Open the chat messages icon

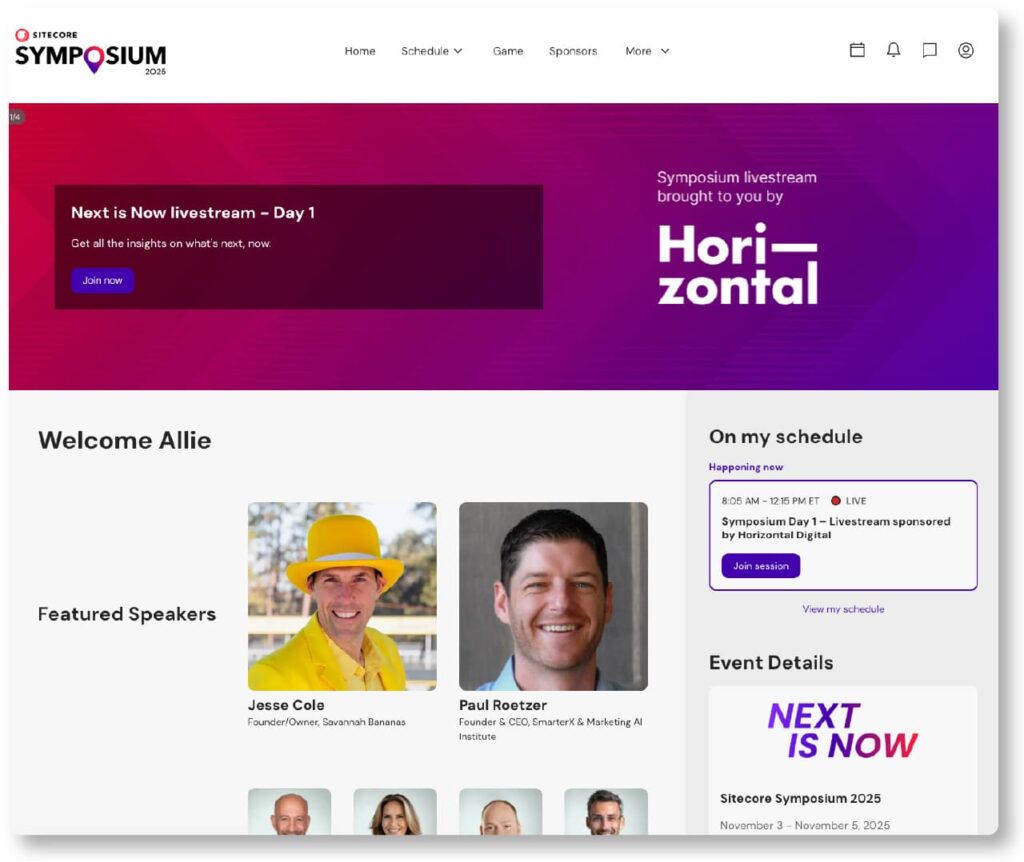click(x=929, y=50)
